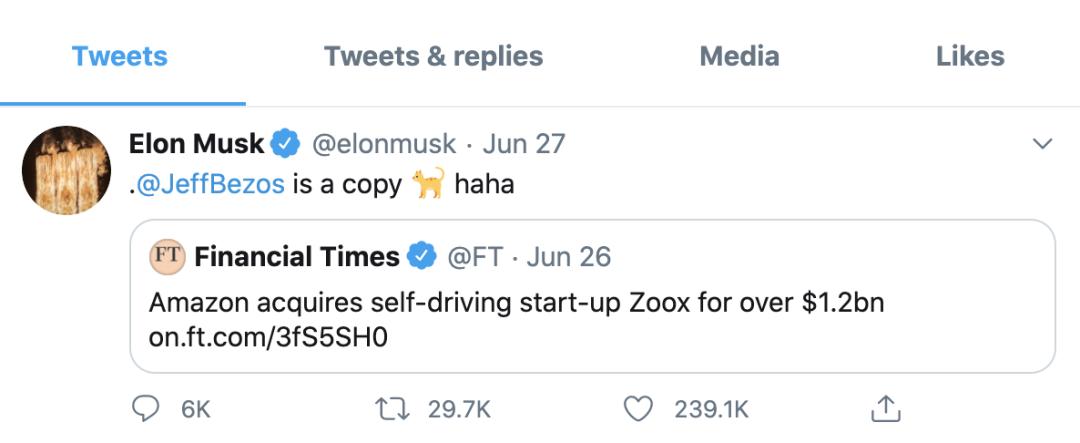The image size is (1080, 443).
Task: Click the share tweet icon
Action: pyautogui.click(x=886, y=408)
